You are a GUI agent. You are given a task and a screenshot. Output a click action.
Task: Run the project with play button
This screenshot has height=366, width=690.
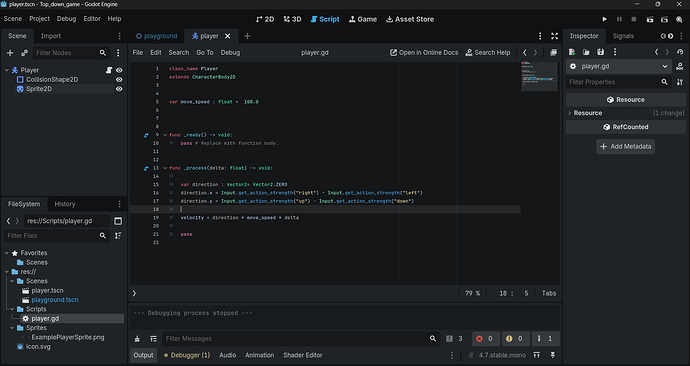coord(605,19)
